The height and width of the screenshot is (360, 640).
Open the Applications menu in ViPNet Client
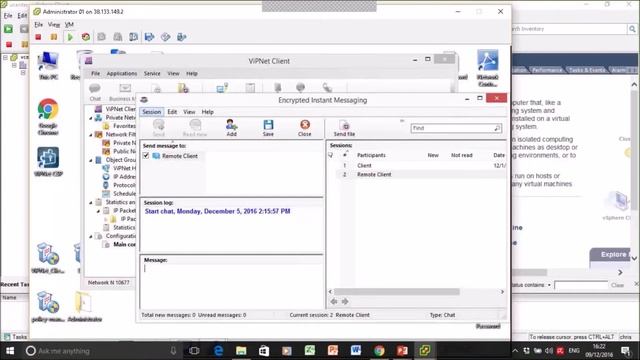tap(122, 73)
